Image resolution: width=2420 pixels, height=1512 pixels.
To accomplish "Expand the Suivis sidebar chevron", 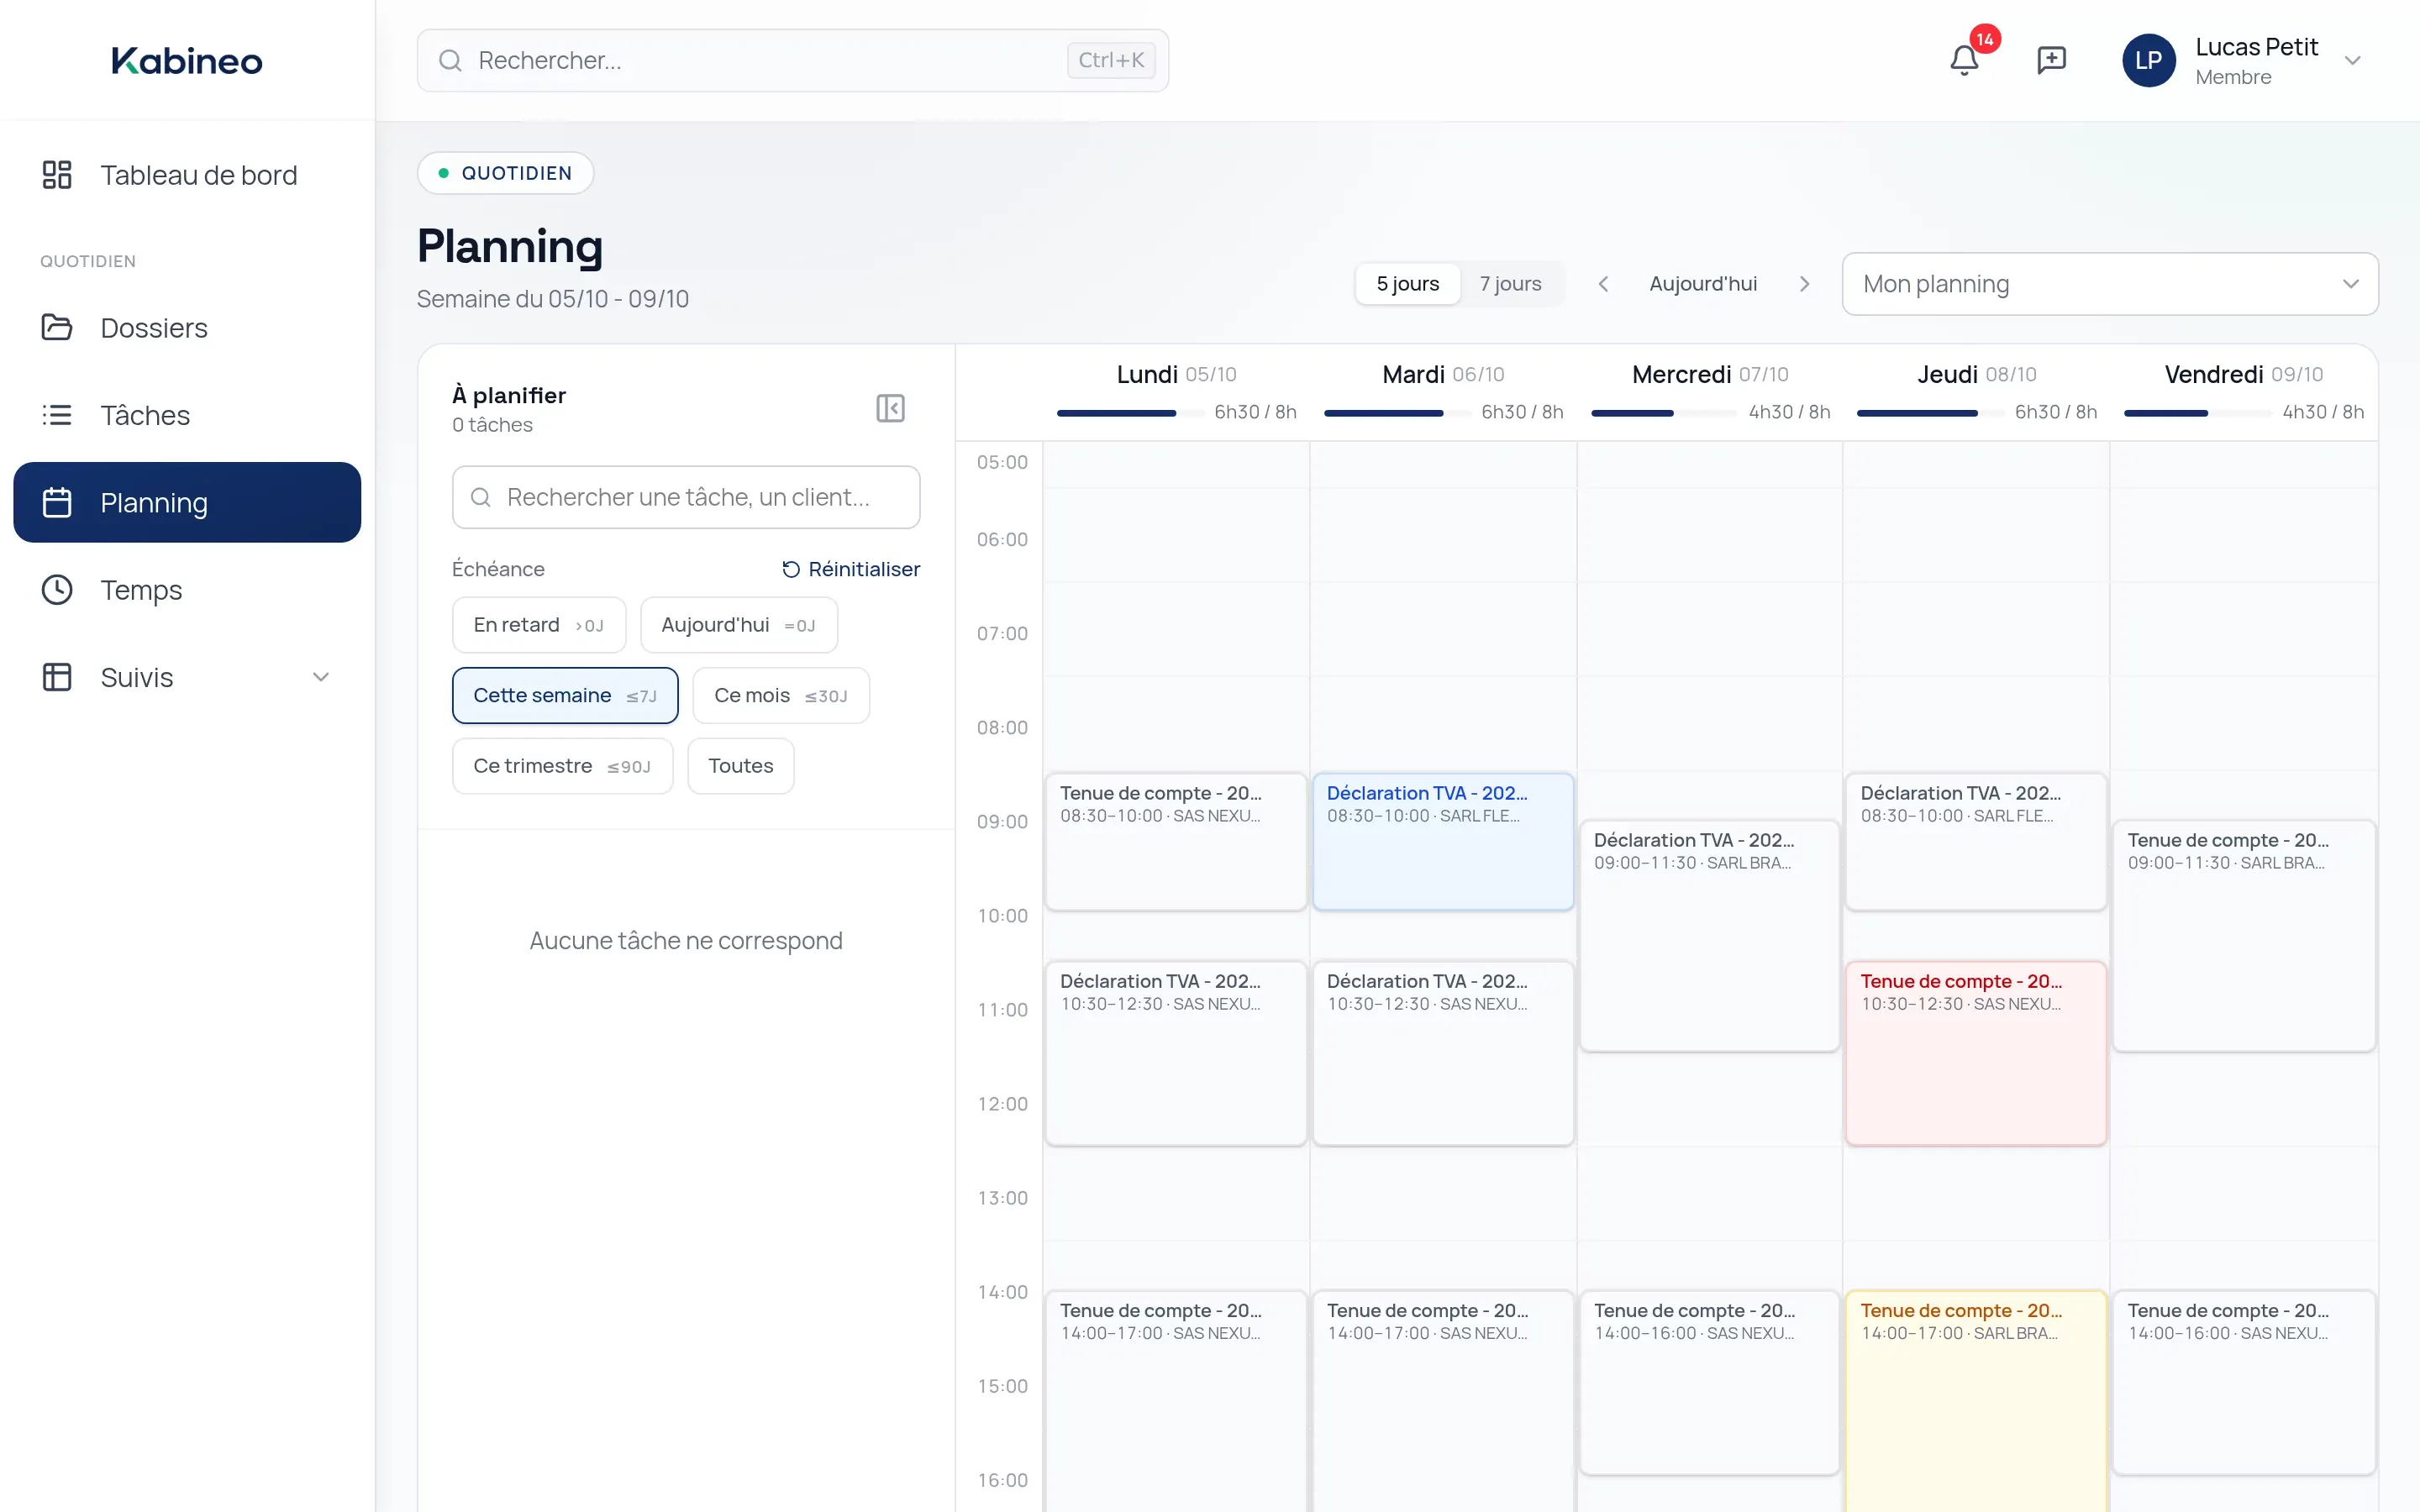I will 321,677.
